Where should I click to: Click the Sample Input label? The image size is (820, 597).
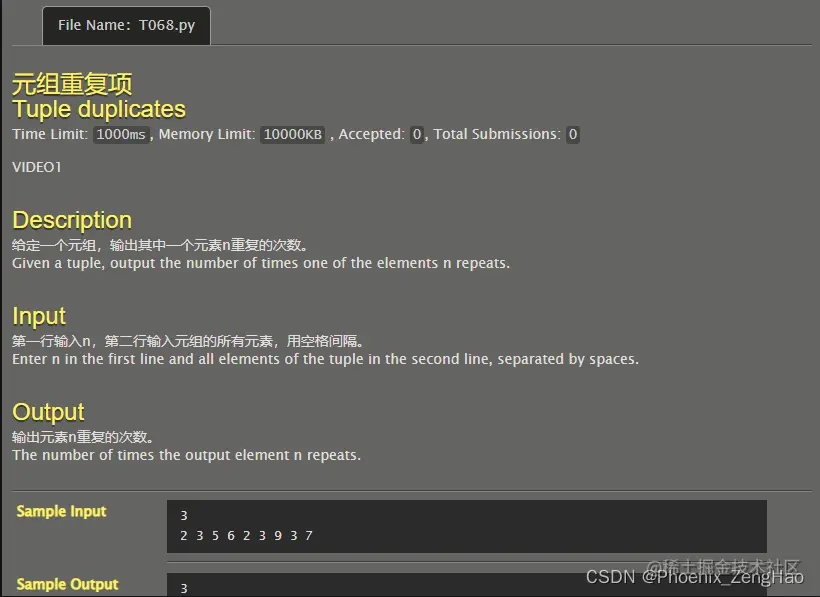pos(61,511)
